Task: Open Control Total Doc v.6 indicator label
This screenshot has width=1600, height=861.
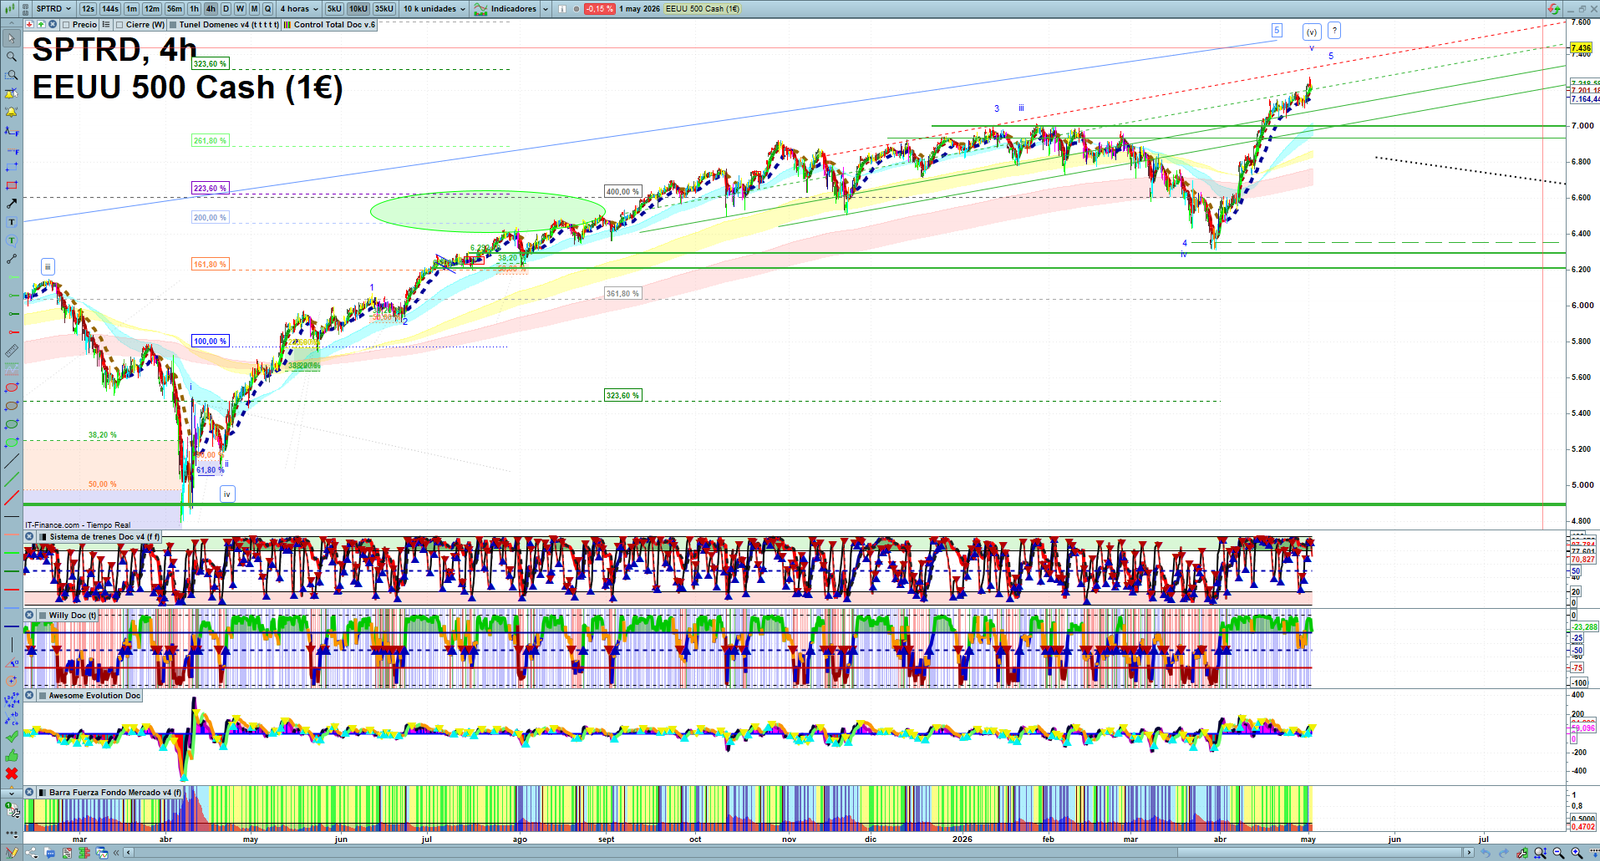Action: (x=329, y=24)
